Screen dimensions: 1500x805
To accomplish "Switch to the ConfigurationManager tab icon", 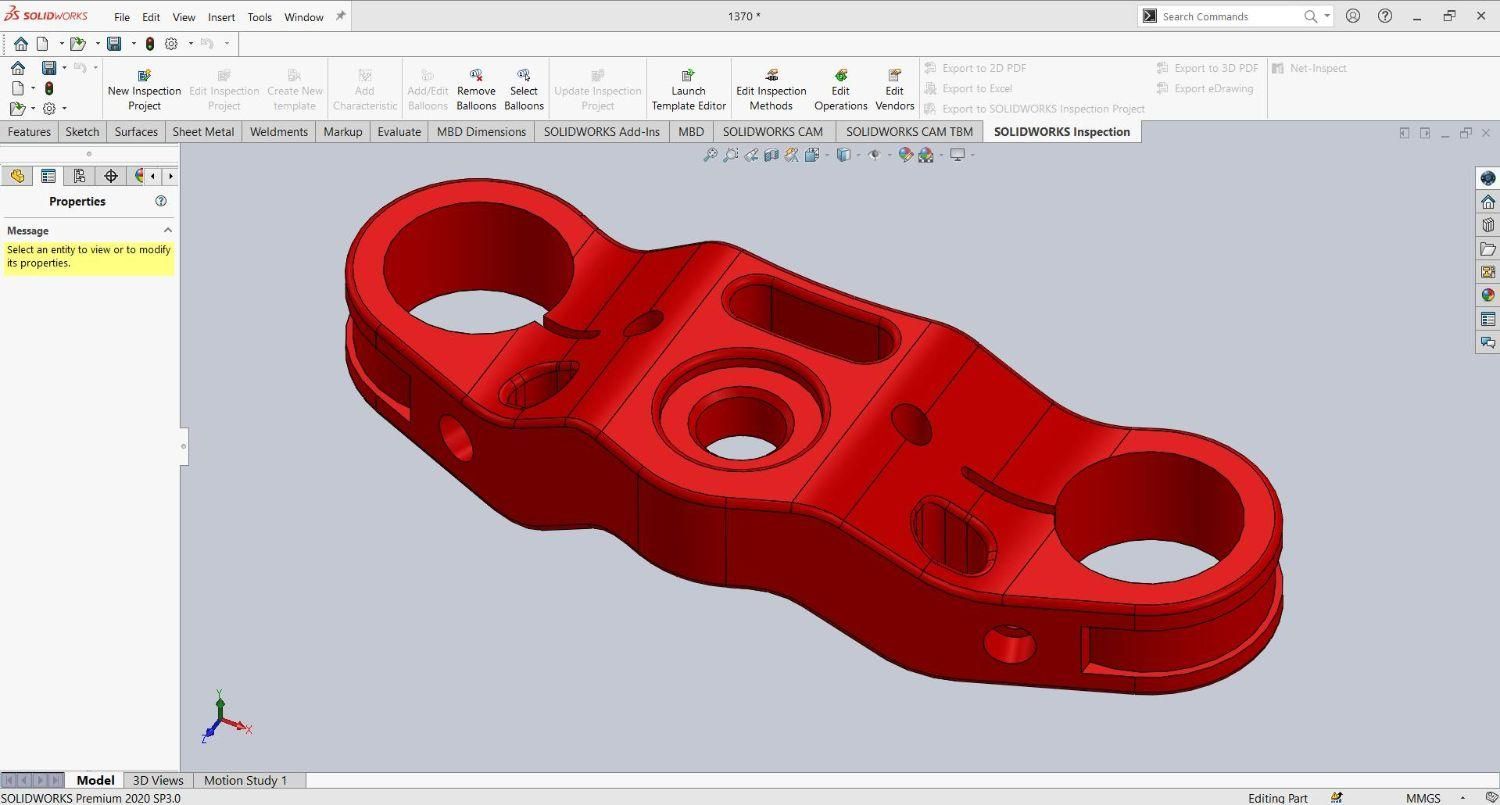I will (79, 176).
